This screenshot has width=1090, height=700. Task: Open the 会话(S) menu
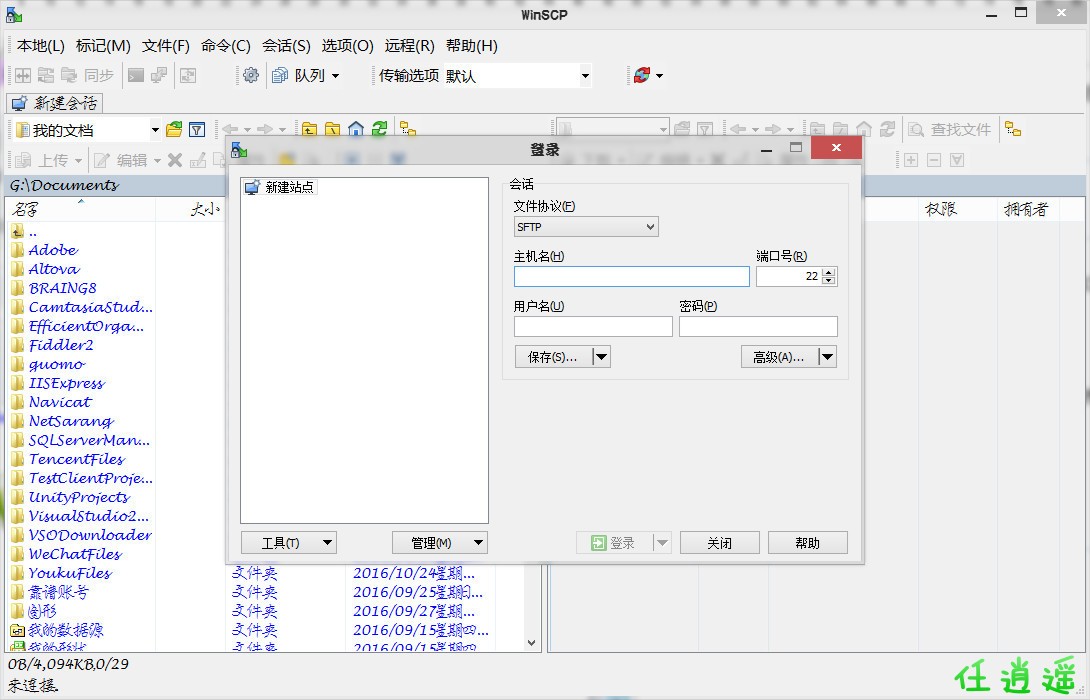coord(286,46)
